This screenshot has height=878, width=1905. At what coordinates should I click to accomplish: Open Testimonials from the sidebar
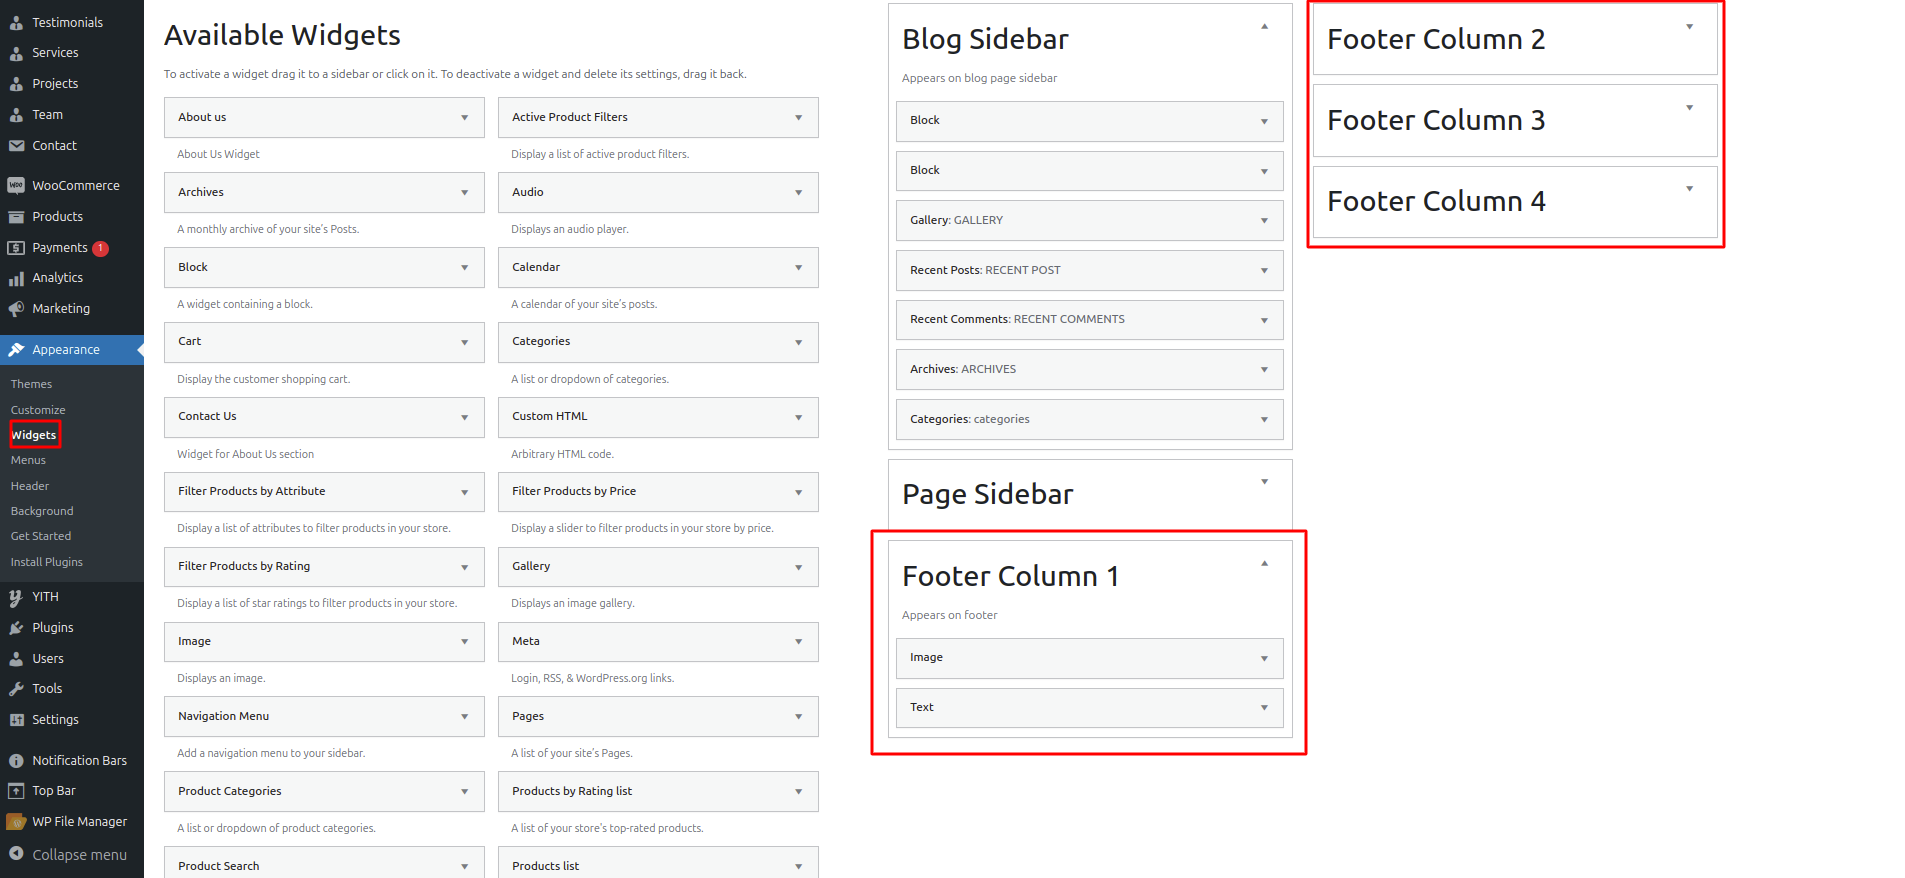click(17, 22)
